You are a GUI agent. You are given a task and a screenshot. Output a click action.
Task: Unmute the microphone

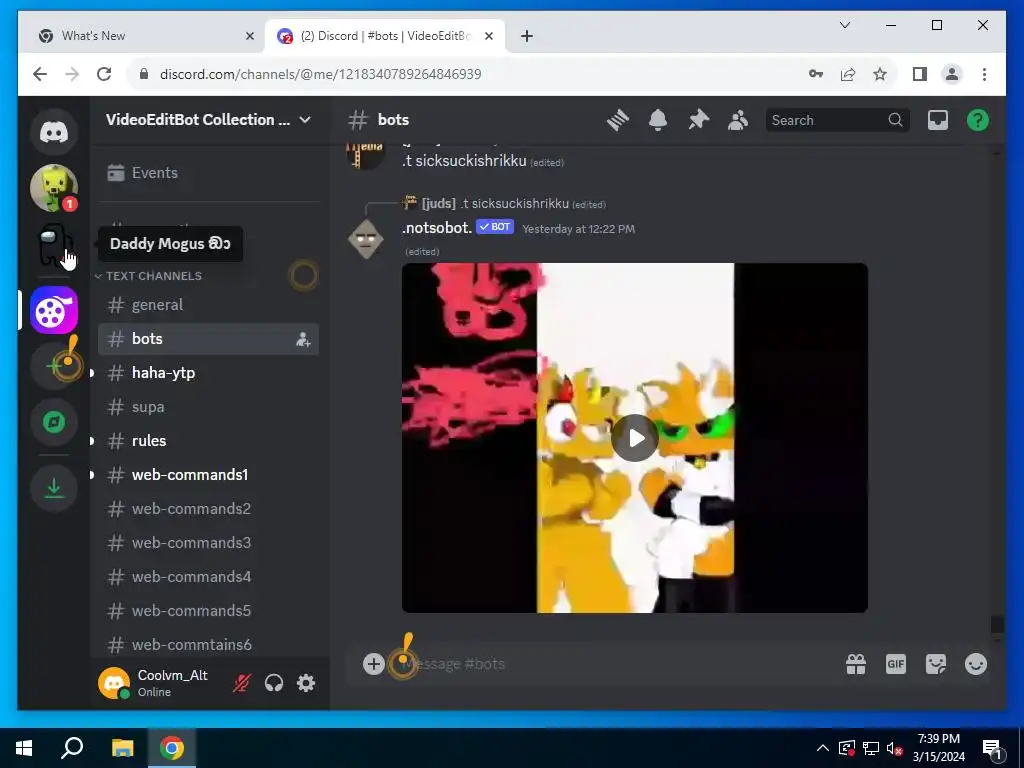(x=242, y=683)
